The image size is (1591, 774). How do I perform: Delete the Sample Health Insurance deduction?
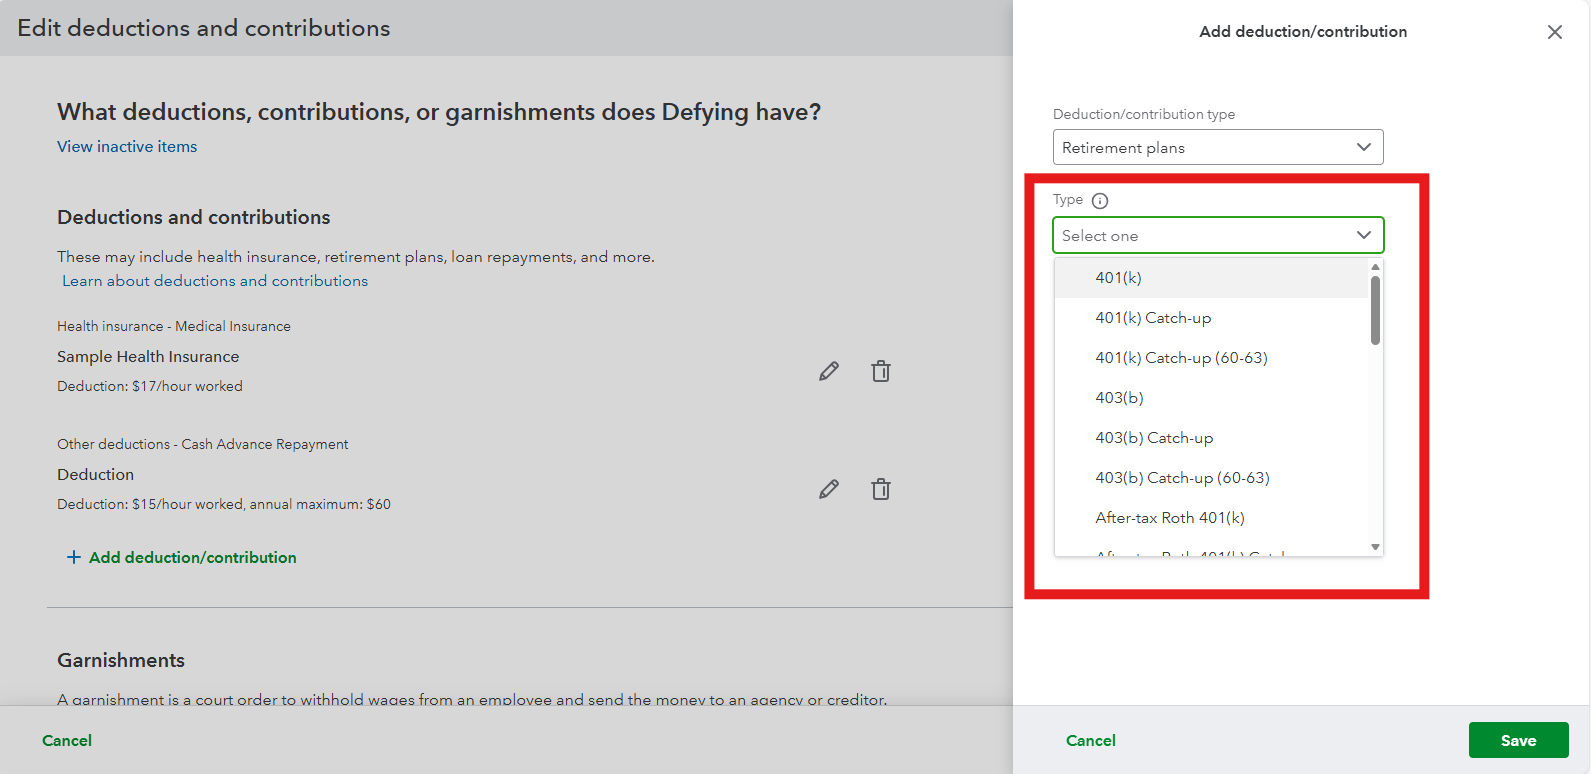click(x=880, y=371)
